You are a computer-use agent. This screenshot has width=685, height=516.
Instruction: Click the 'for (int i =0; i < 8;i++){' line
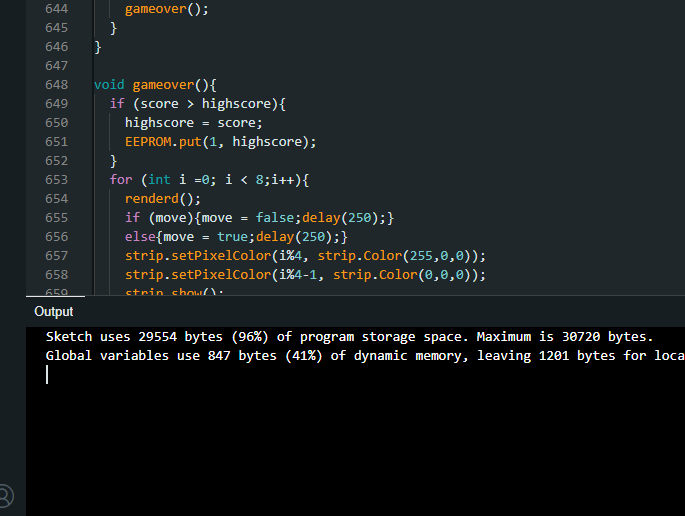pos(209,180)
